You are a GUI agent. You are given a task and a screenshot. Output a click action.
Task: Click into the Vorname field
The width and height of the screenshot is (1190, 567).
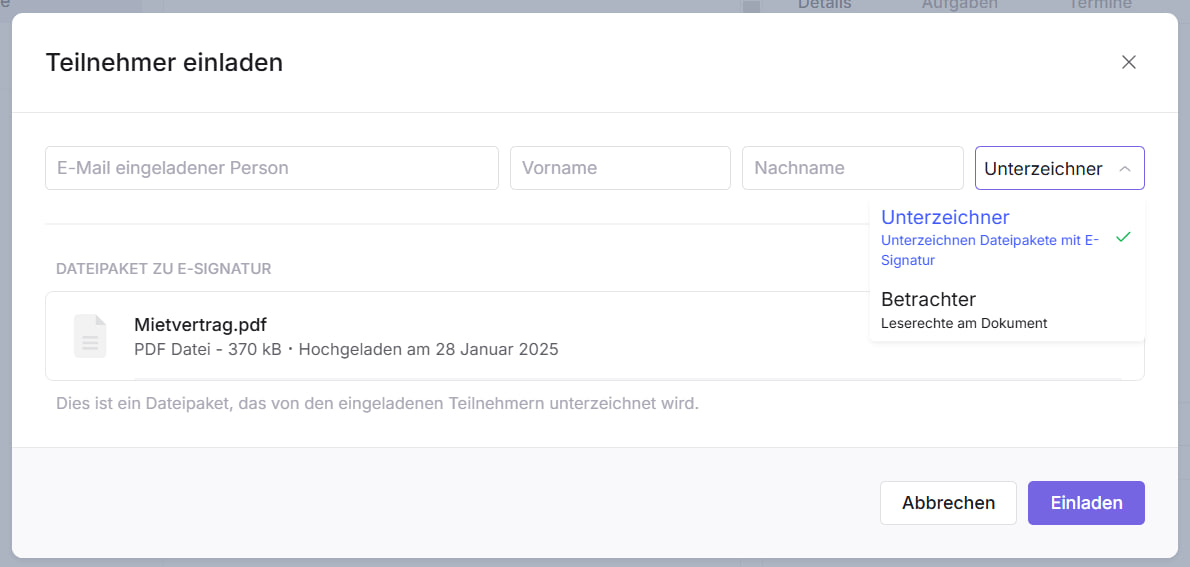pos(620,168)
